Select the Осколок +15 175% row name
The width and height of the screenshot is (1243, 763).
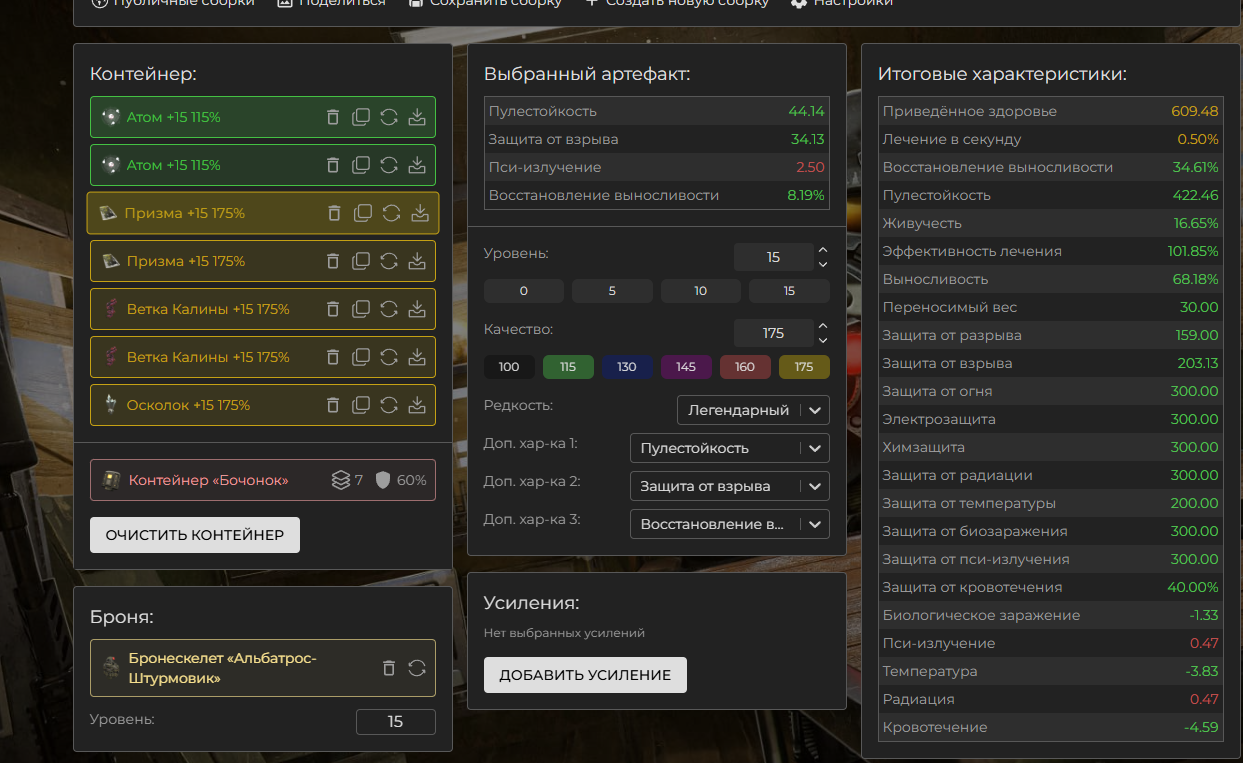pyautogui.click(x=188, y=405)
